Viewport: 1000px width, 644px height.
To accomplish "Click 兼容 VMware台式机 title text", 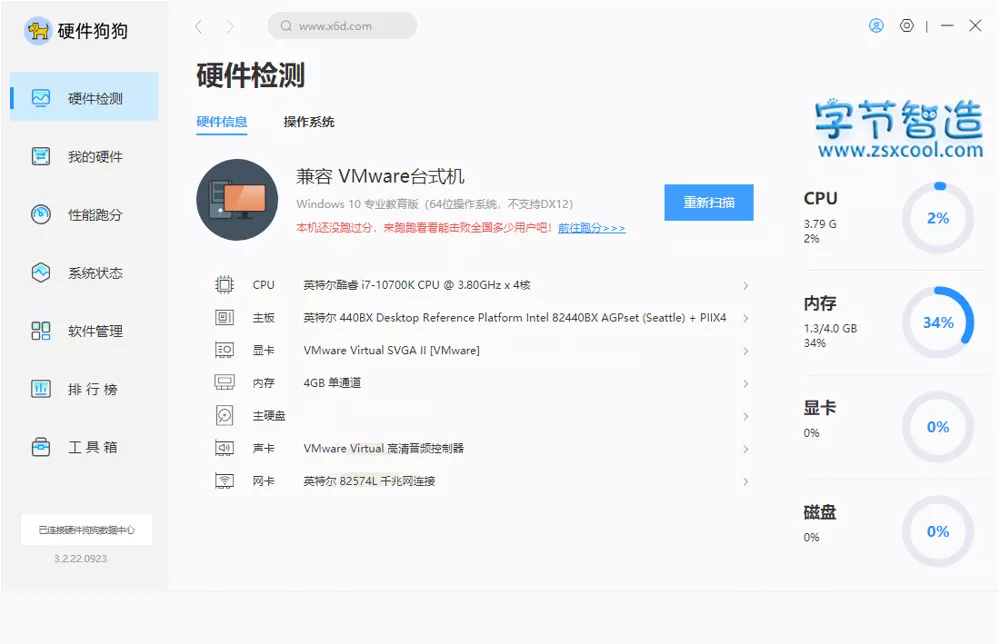I will [x=380, y=177].
